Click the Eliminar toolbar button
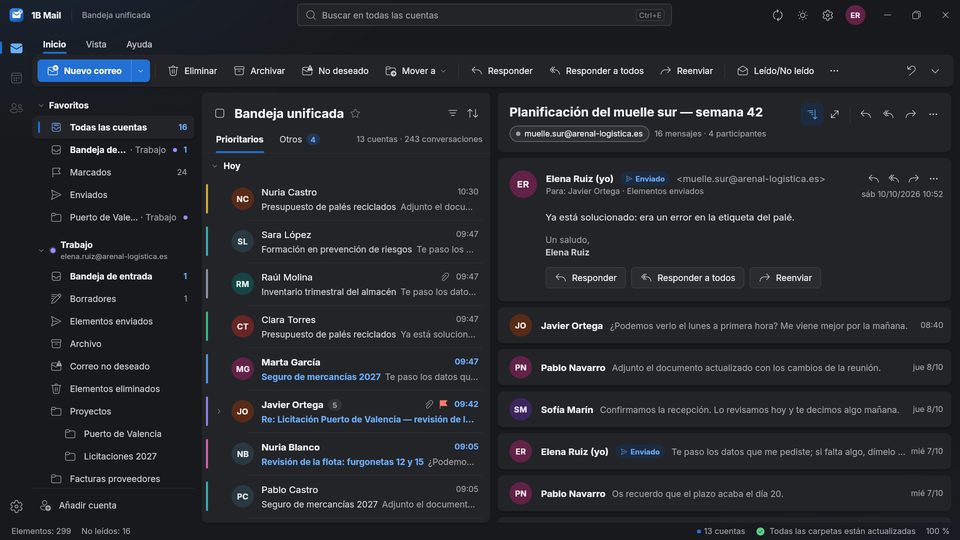This screenshot has height=540, width=960. tap(192, 71)
